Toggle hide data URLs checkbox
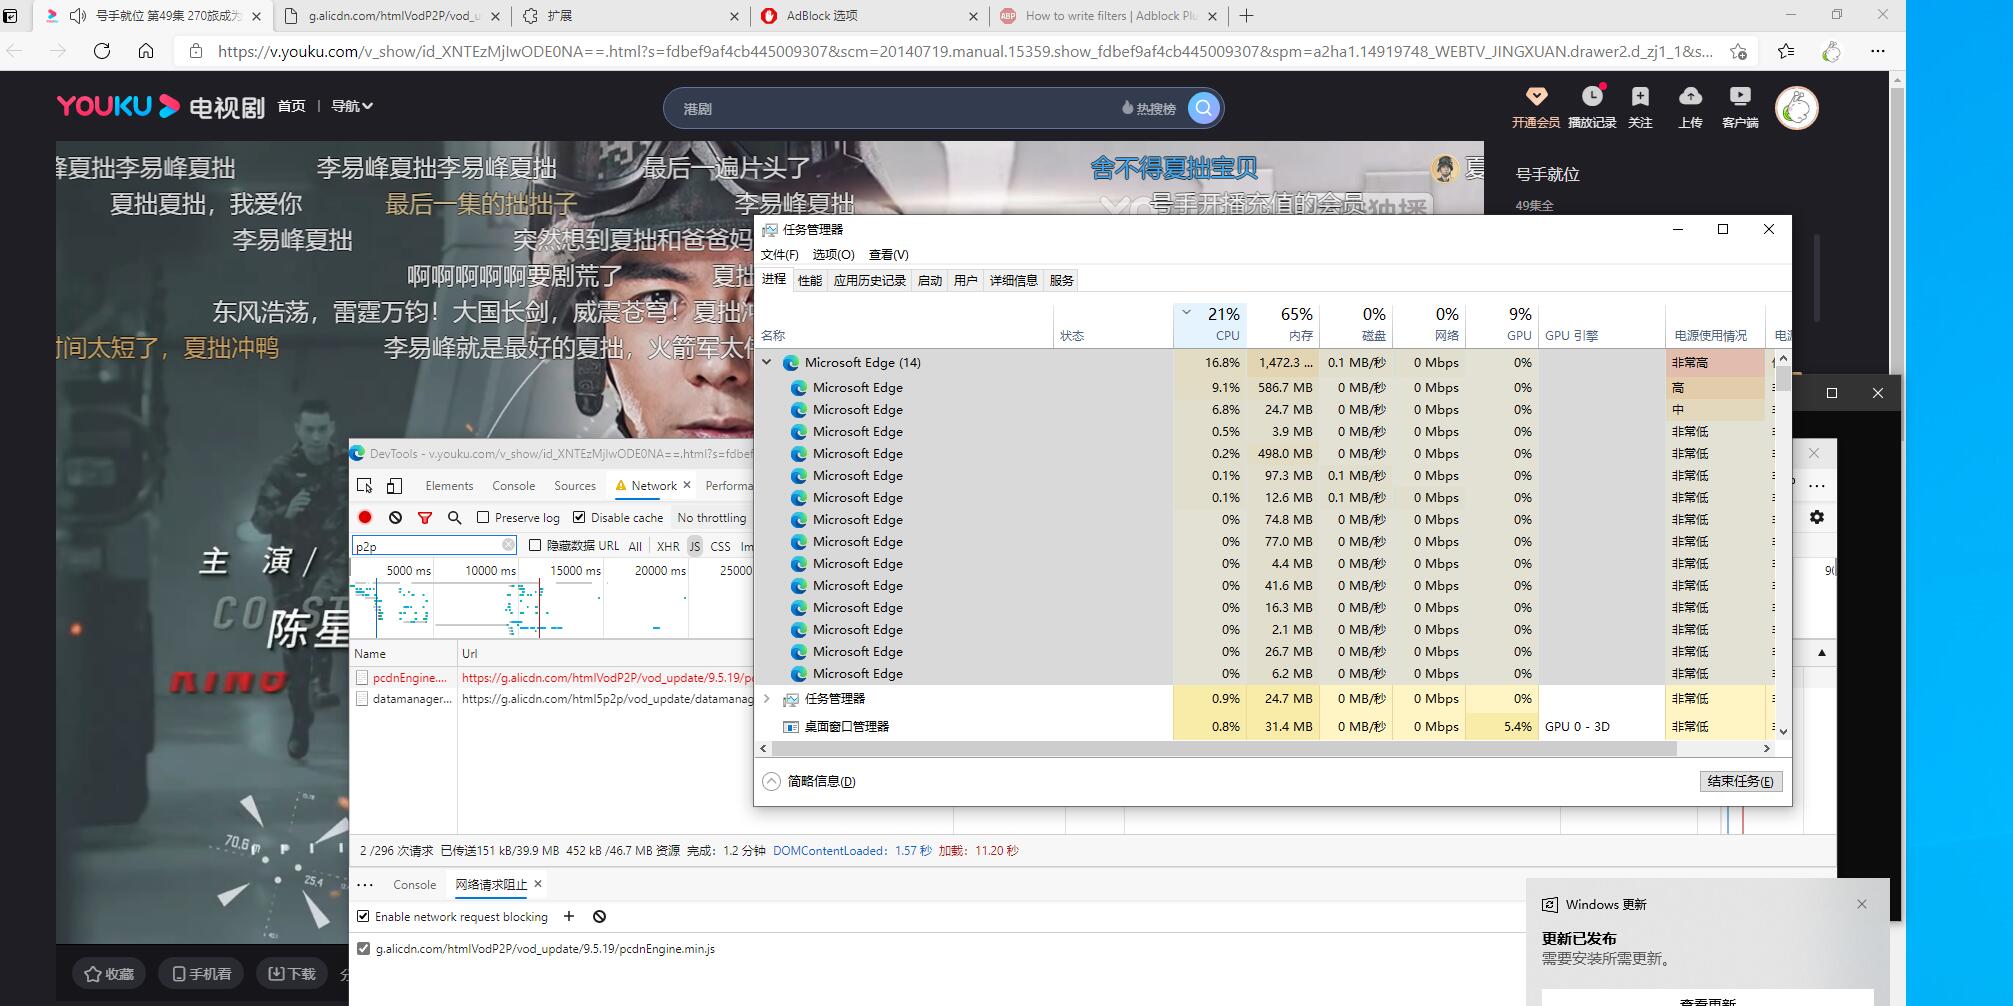This screenshot has width=2013, height=1006. click(x=535, y=545)
